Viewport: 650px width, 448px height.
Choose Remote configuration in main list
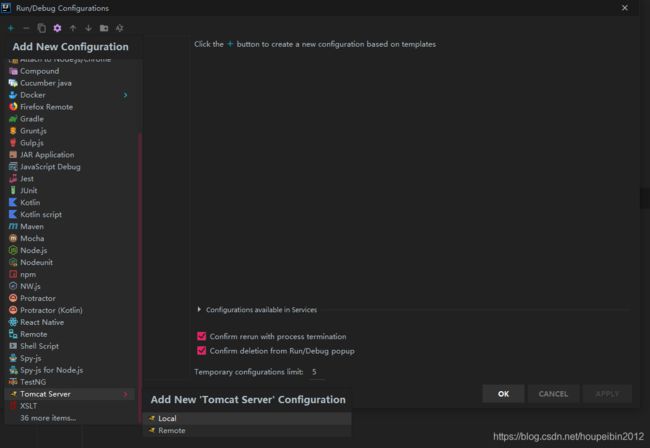click(34, 334)
